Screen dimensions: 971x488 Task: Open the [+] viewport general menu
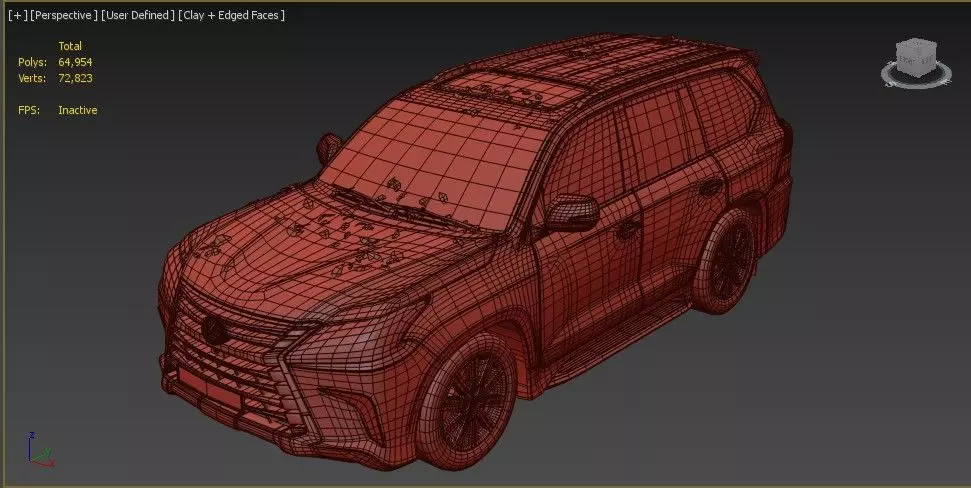click(17, 15)
